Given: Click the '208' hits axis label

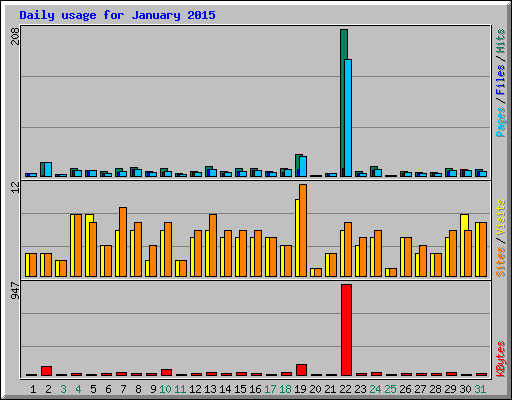Looking at the screenshot, I should [15, 36].
